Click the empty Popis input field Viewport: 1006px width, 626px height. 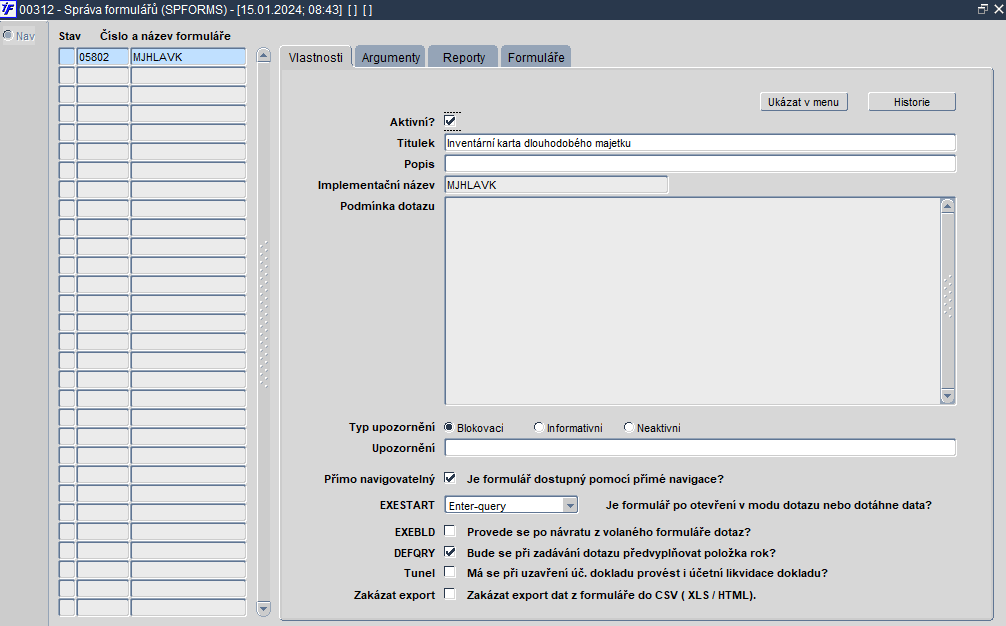[700, 164]
